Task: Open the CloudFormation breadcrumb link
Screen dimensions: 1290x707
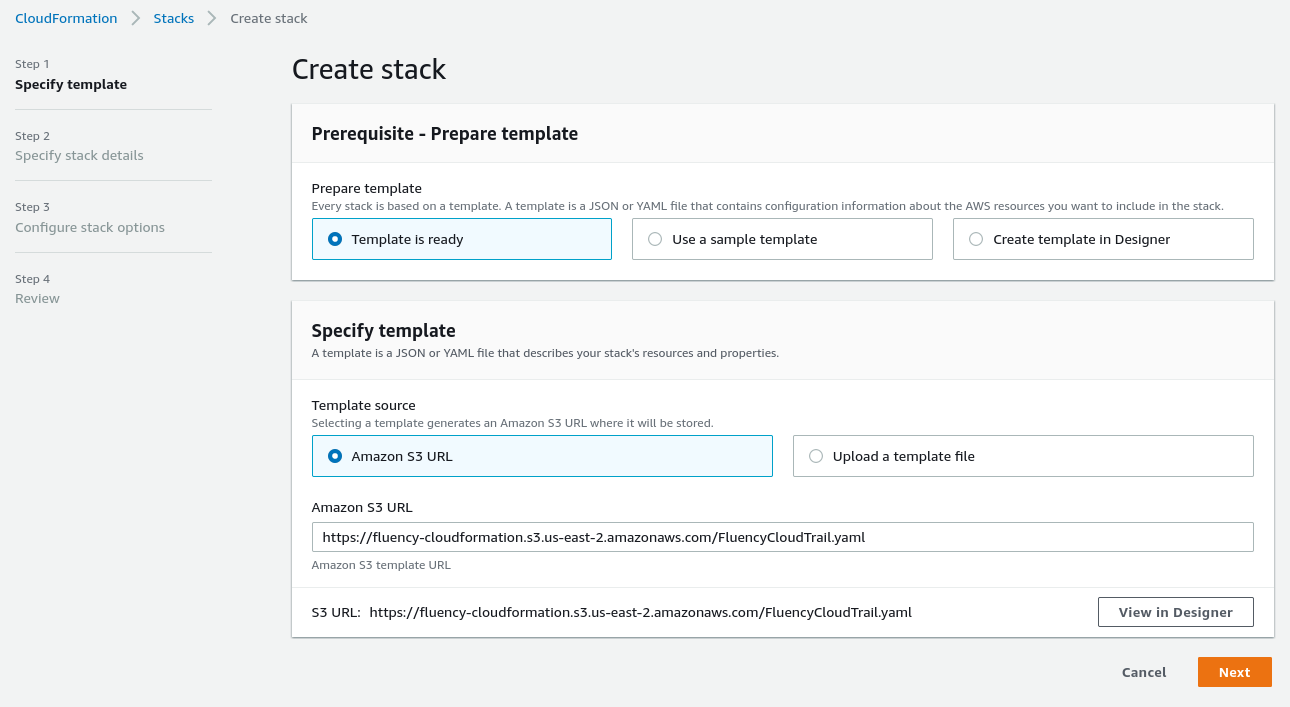Action: pyautogui.click(x=66, y=18)
